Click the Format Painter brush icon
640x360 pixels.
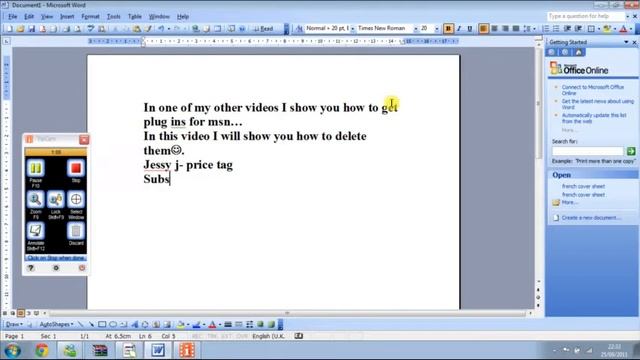tap(149, 29)
